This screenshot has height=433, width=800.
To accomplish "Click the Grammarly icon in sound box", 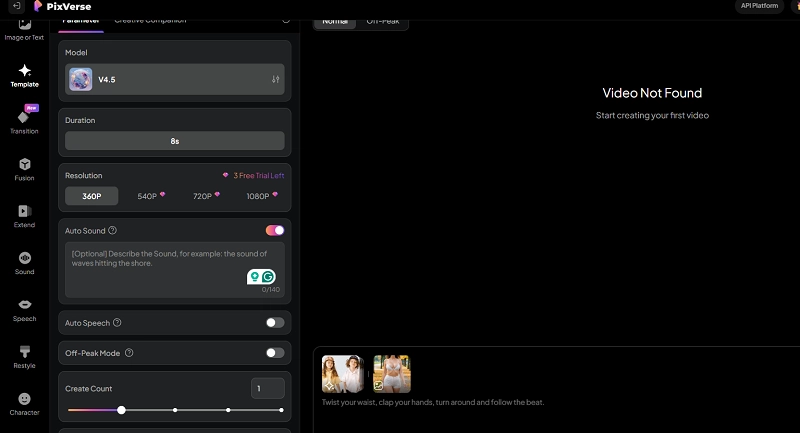I will (x=268, y=277).
